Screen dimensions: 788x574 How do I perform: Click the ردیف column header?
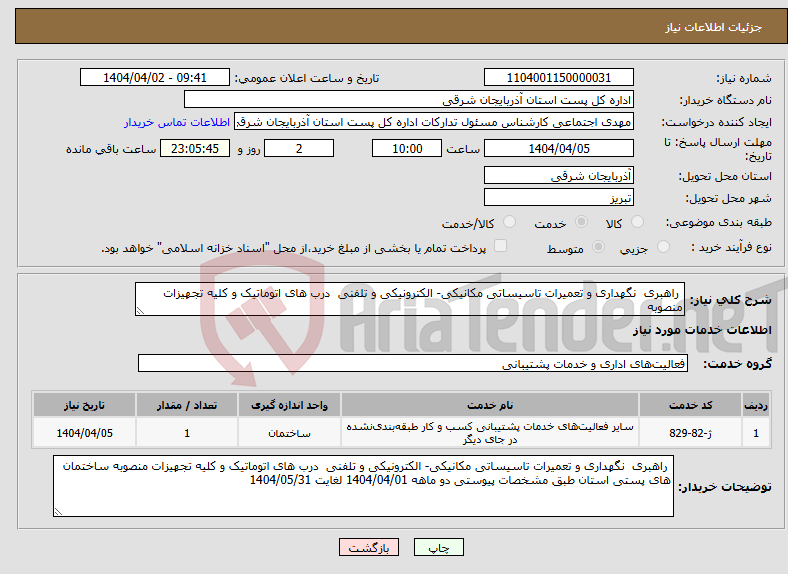(756, 405)
